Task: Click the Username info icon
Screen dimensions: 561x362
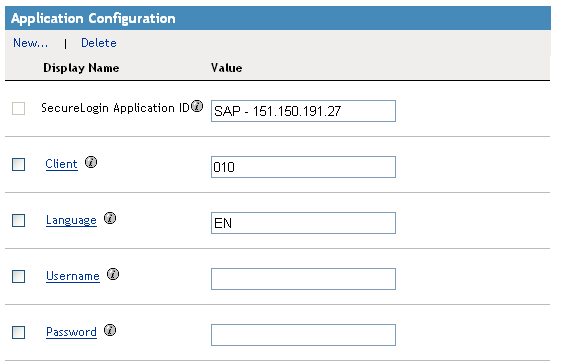Action: [113, 274]
